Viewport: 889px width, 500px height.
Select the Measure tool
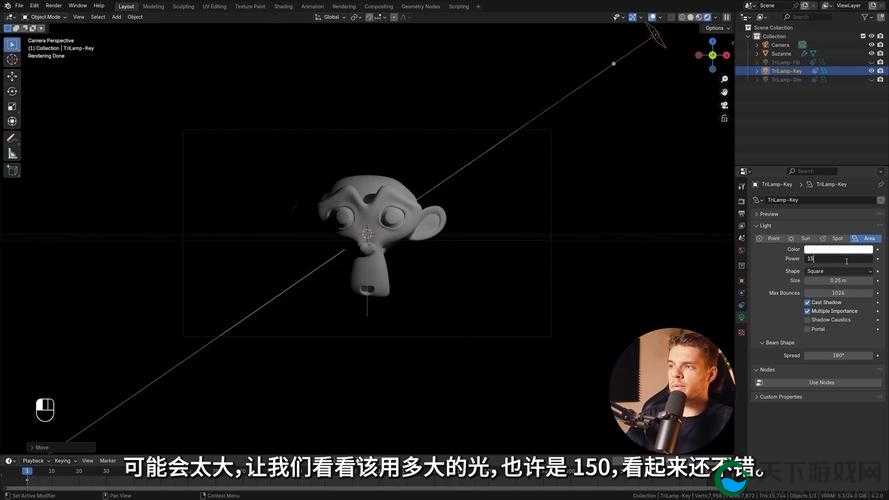12,153
